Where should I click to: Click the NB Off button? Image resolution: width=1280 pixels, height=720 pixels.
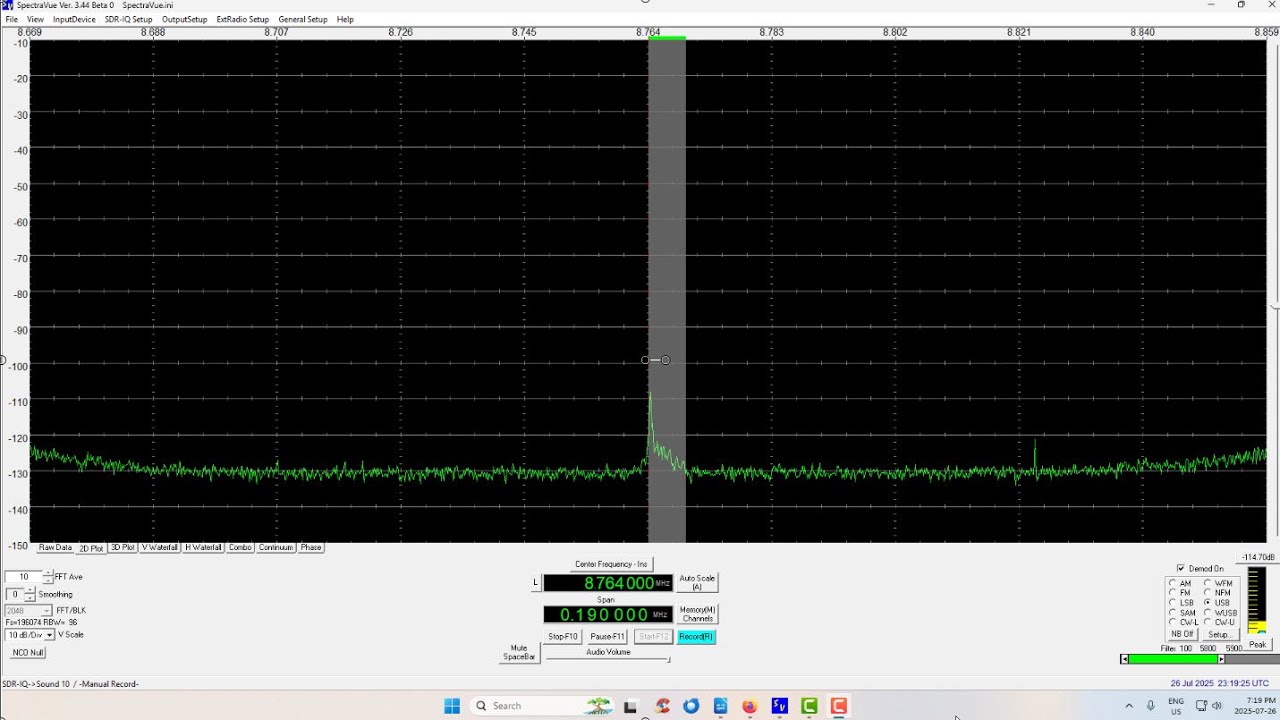(1182, 635)
